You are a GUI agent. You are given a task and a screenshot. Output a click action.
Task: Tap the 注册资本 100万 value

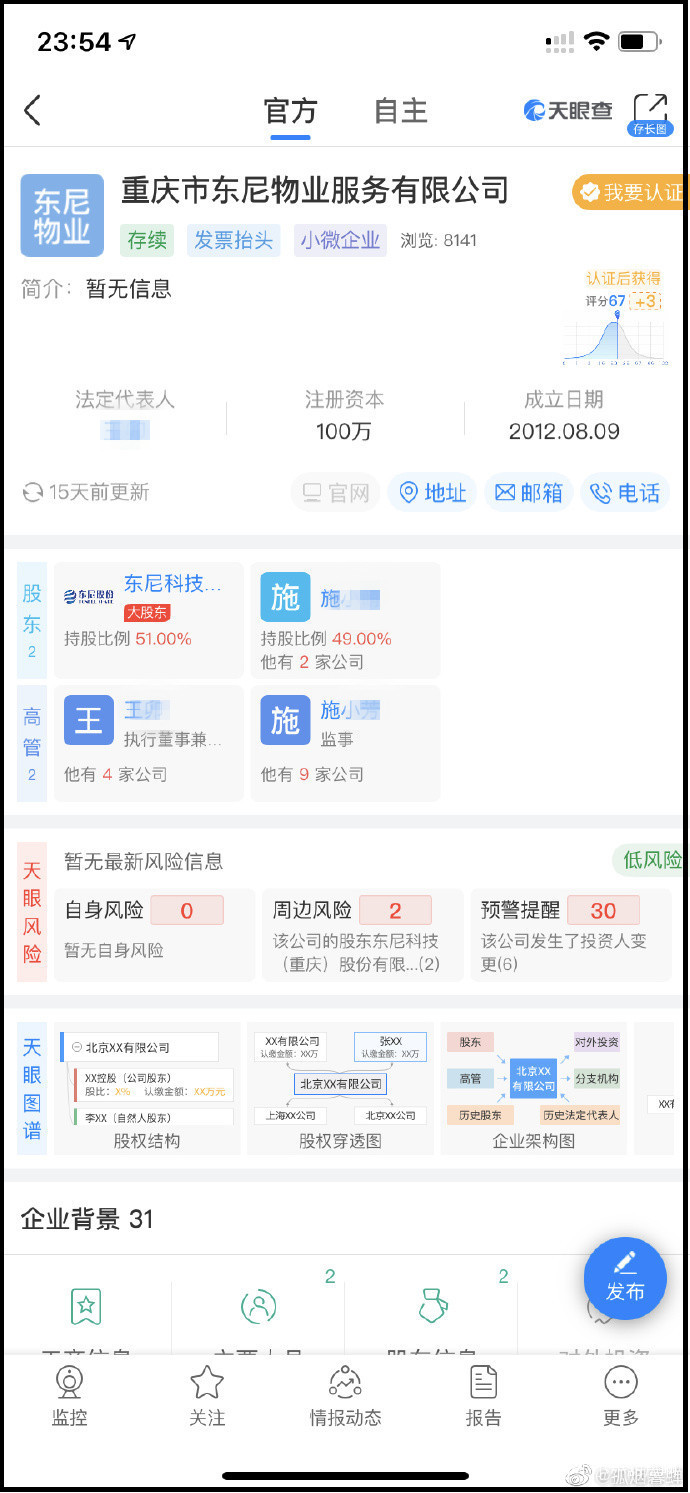click(344, 432)
